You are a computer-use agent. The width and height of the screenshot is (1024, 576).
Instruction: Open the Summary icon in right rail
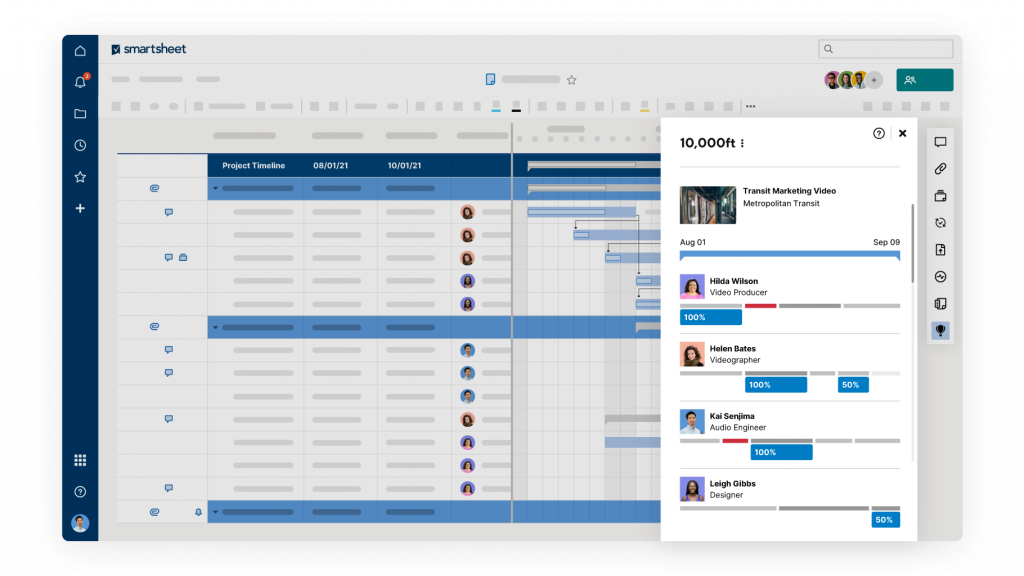tap(940, 304)
